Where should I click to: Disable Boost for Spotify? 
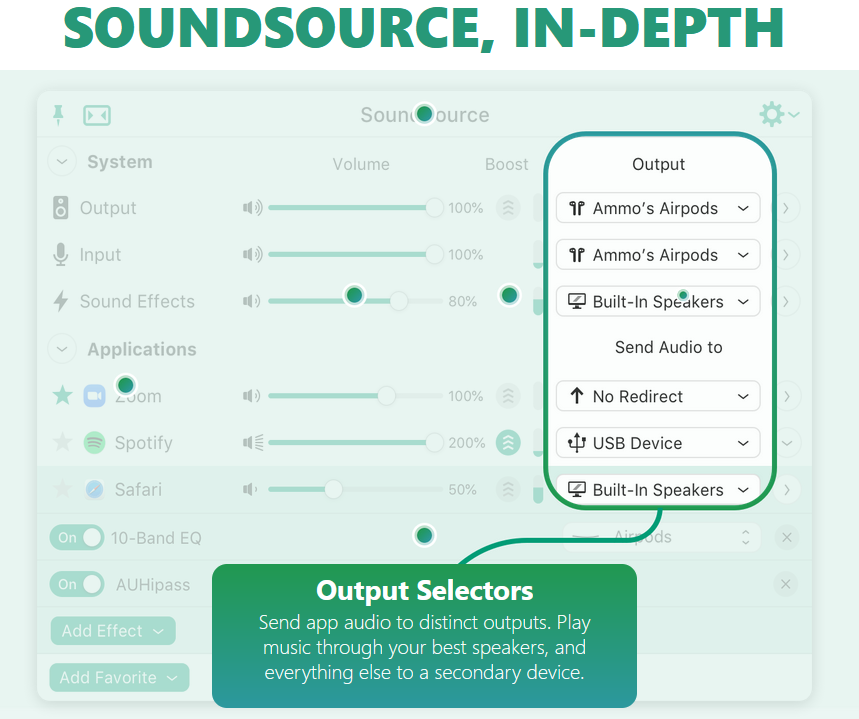click(x=508, y=442)
